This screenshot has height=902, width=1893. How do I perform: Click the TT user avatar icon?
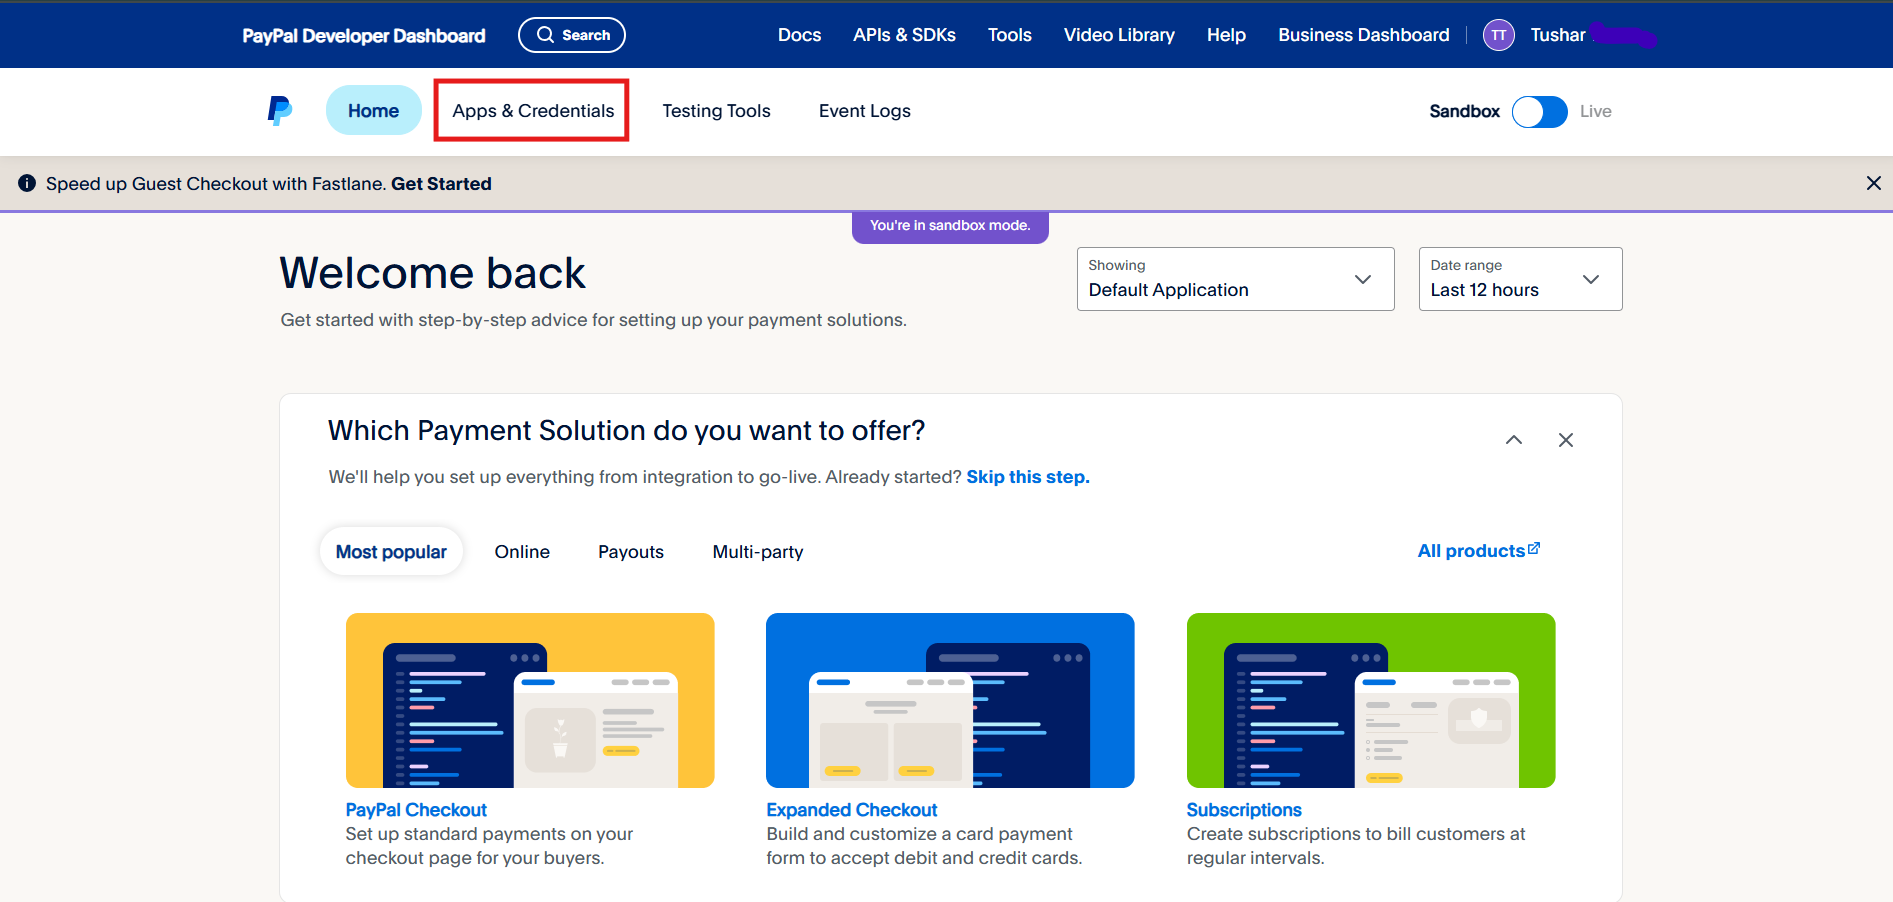point(1498,35)
